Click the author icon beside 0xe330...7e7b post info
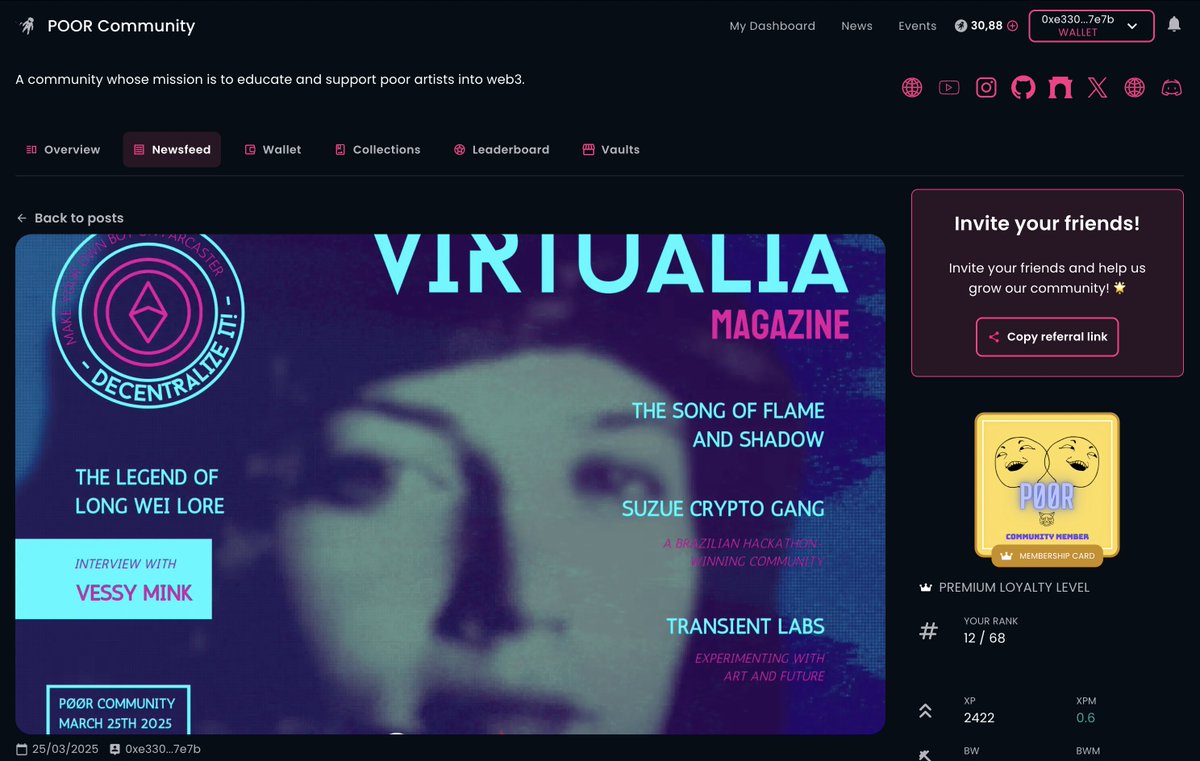The image size is (1200, 761). (x=115, y=749)
